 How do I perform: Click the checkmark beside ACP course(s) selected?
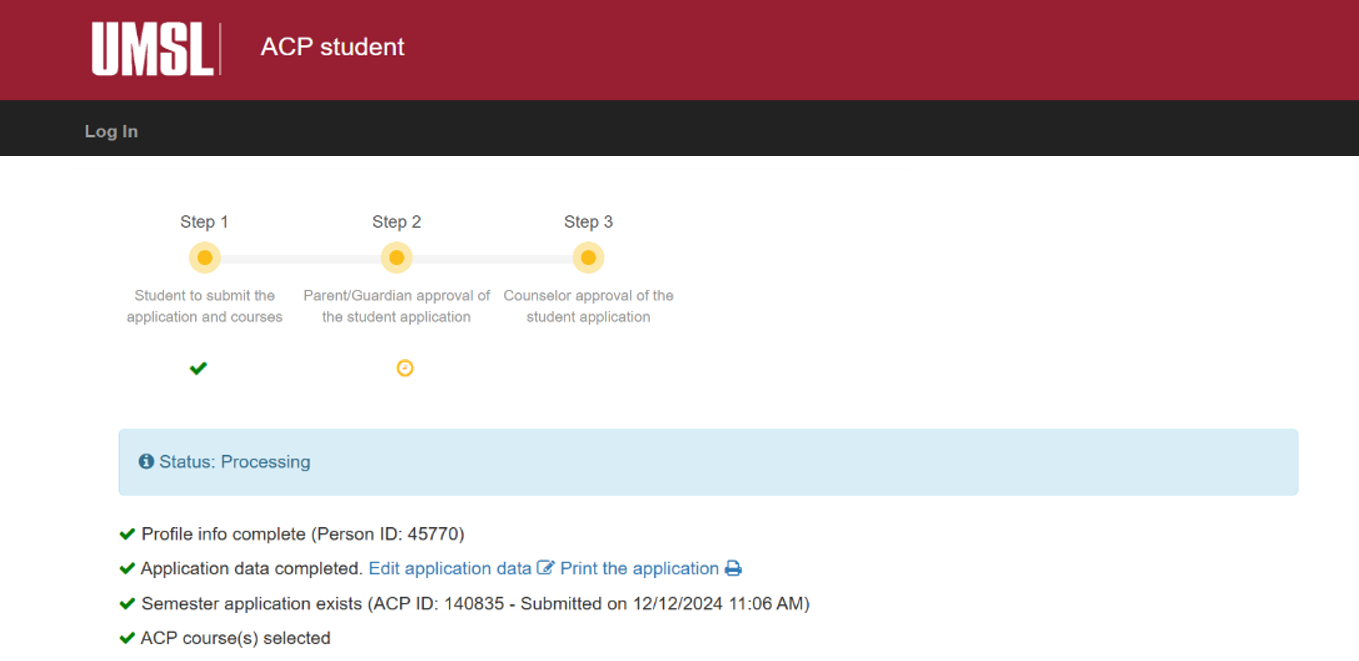click(126, 637)
